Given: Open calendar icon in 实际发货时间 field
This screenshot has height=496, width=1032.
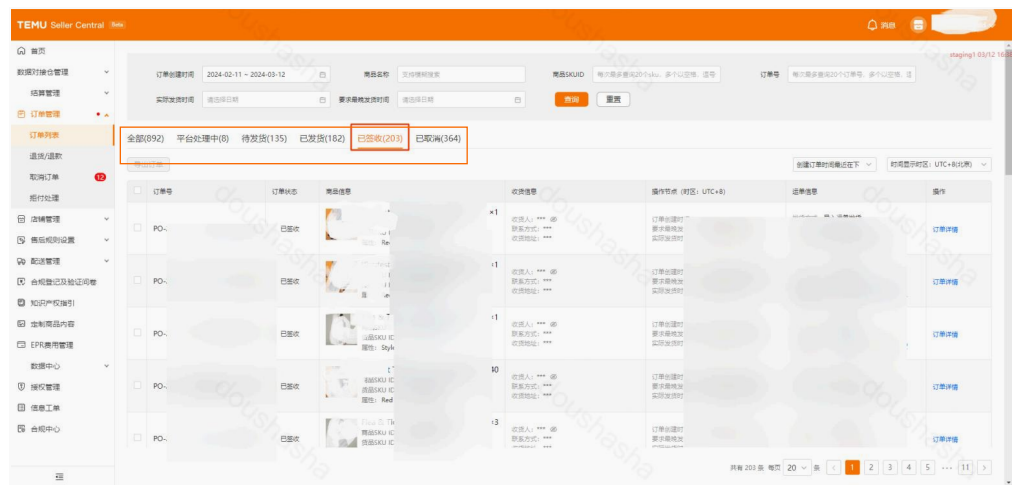Looking at the screenshot, I should pos(322,100).
